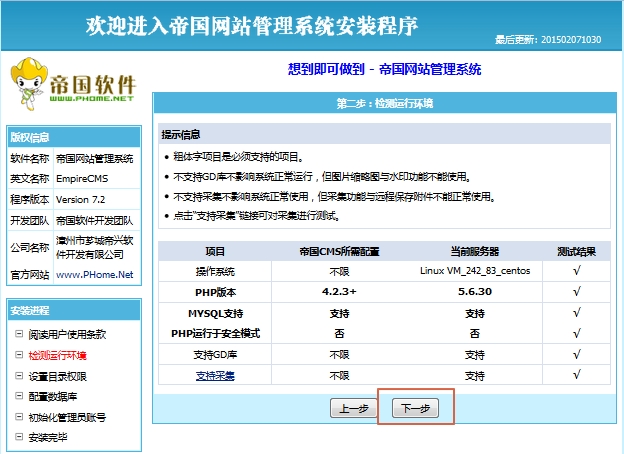This screenshot has width=624, height=454.
Task: Click the 想到即可做到 slogan heading
Action: click(x=384, y=70)
